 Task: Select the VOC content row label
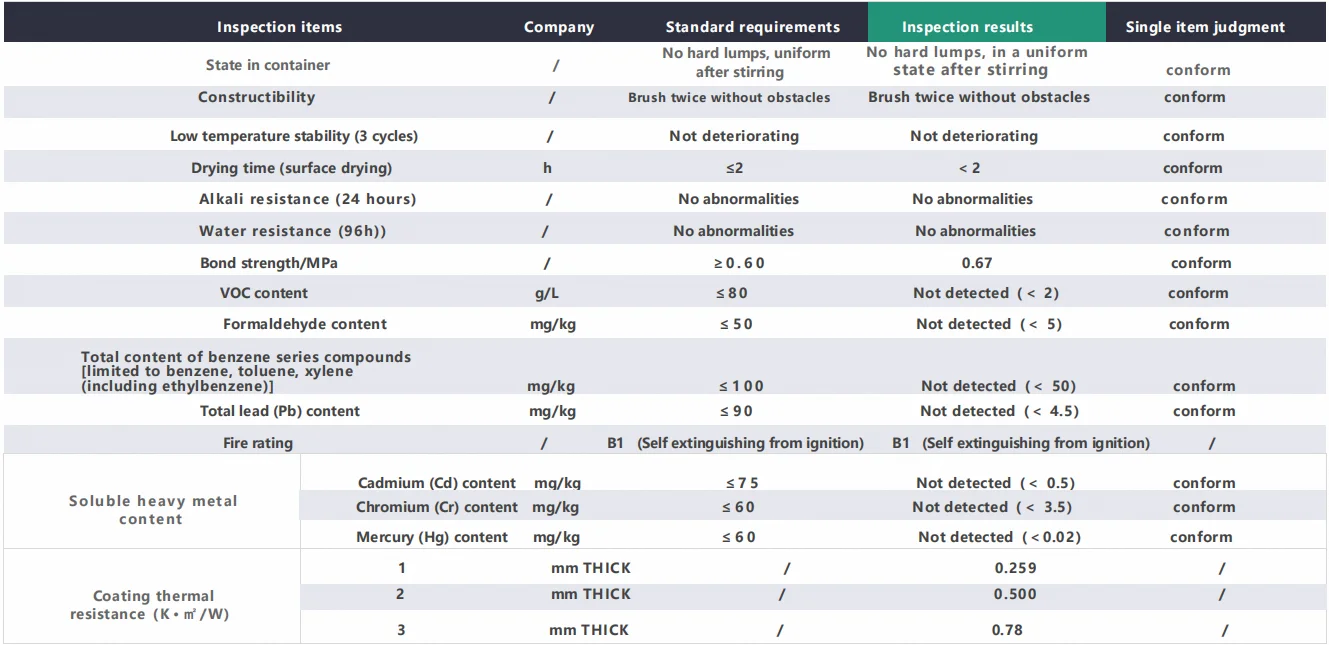coord(264,293)
